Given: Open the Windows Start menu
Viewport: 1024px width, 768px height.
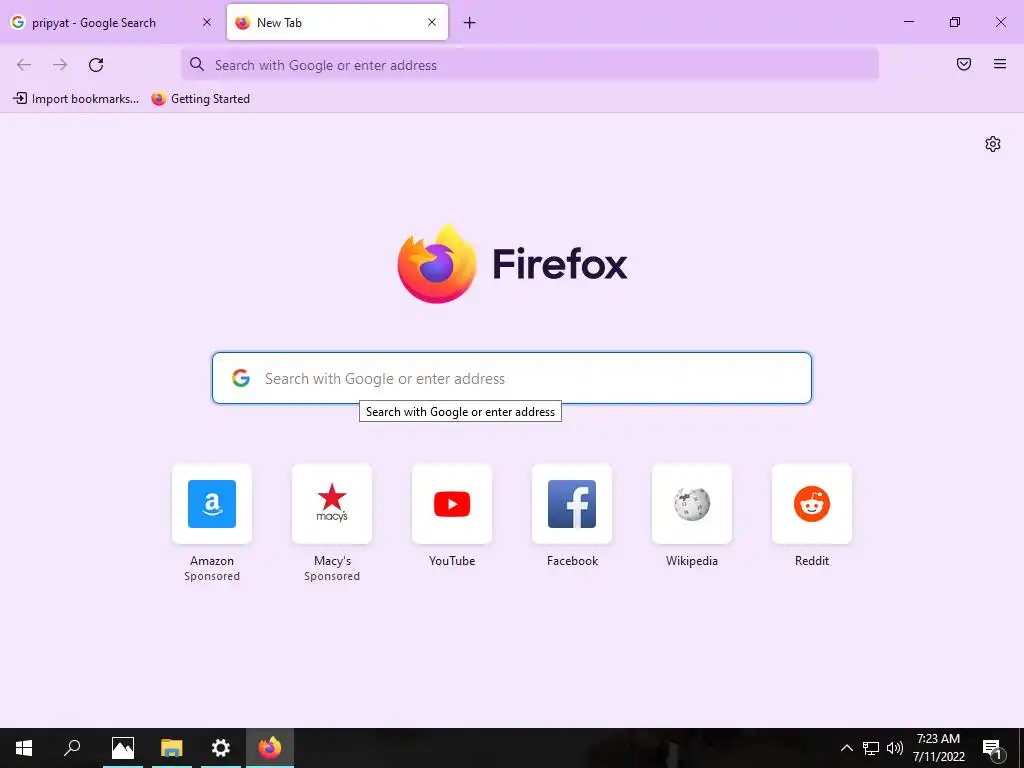Looking at the screenshot, I should coord(24,748).
